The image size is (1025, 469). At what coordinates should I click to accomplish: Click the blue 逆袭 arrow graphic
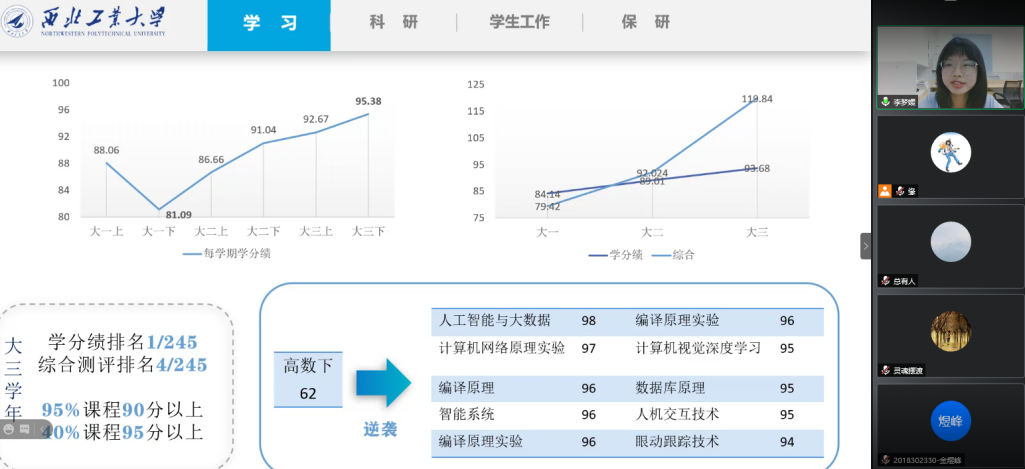click(383, 382)
